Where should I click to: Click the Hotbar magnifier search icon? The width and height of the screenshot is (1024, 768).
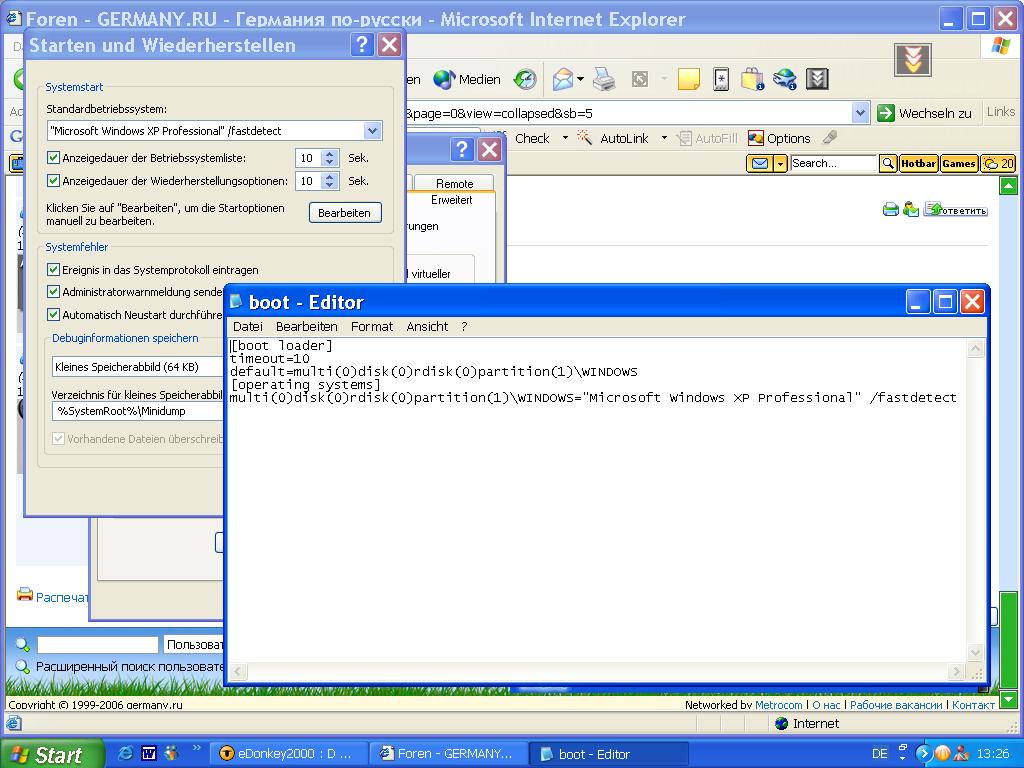point(887,163)
